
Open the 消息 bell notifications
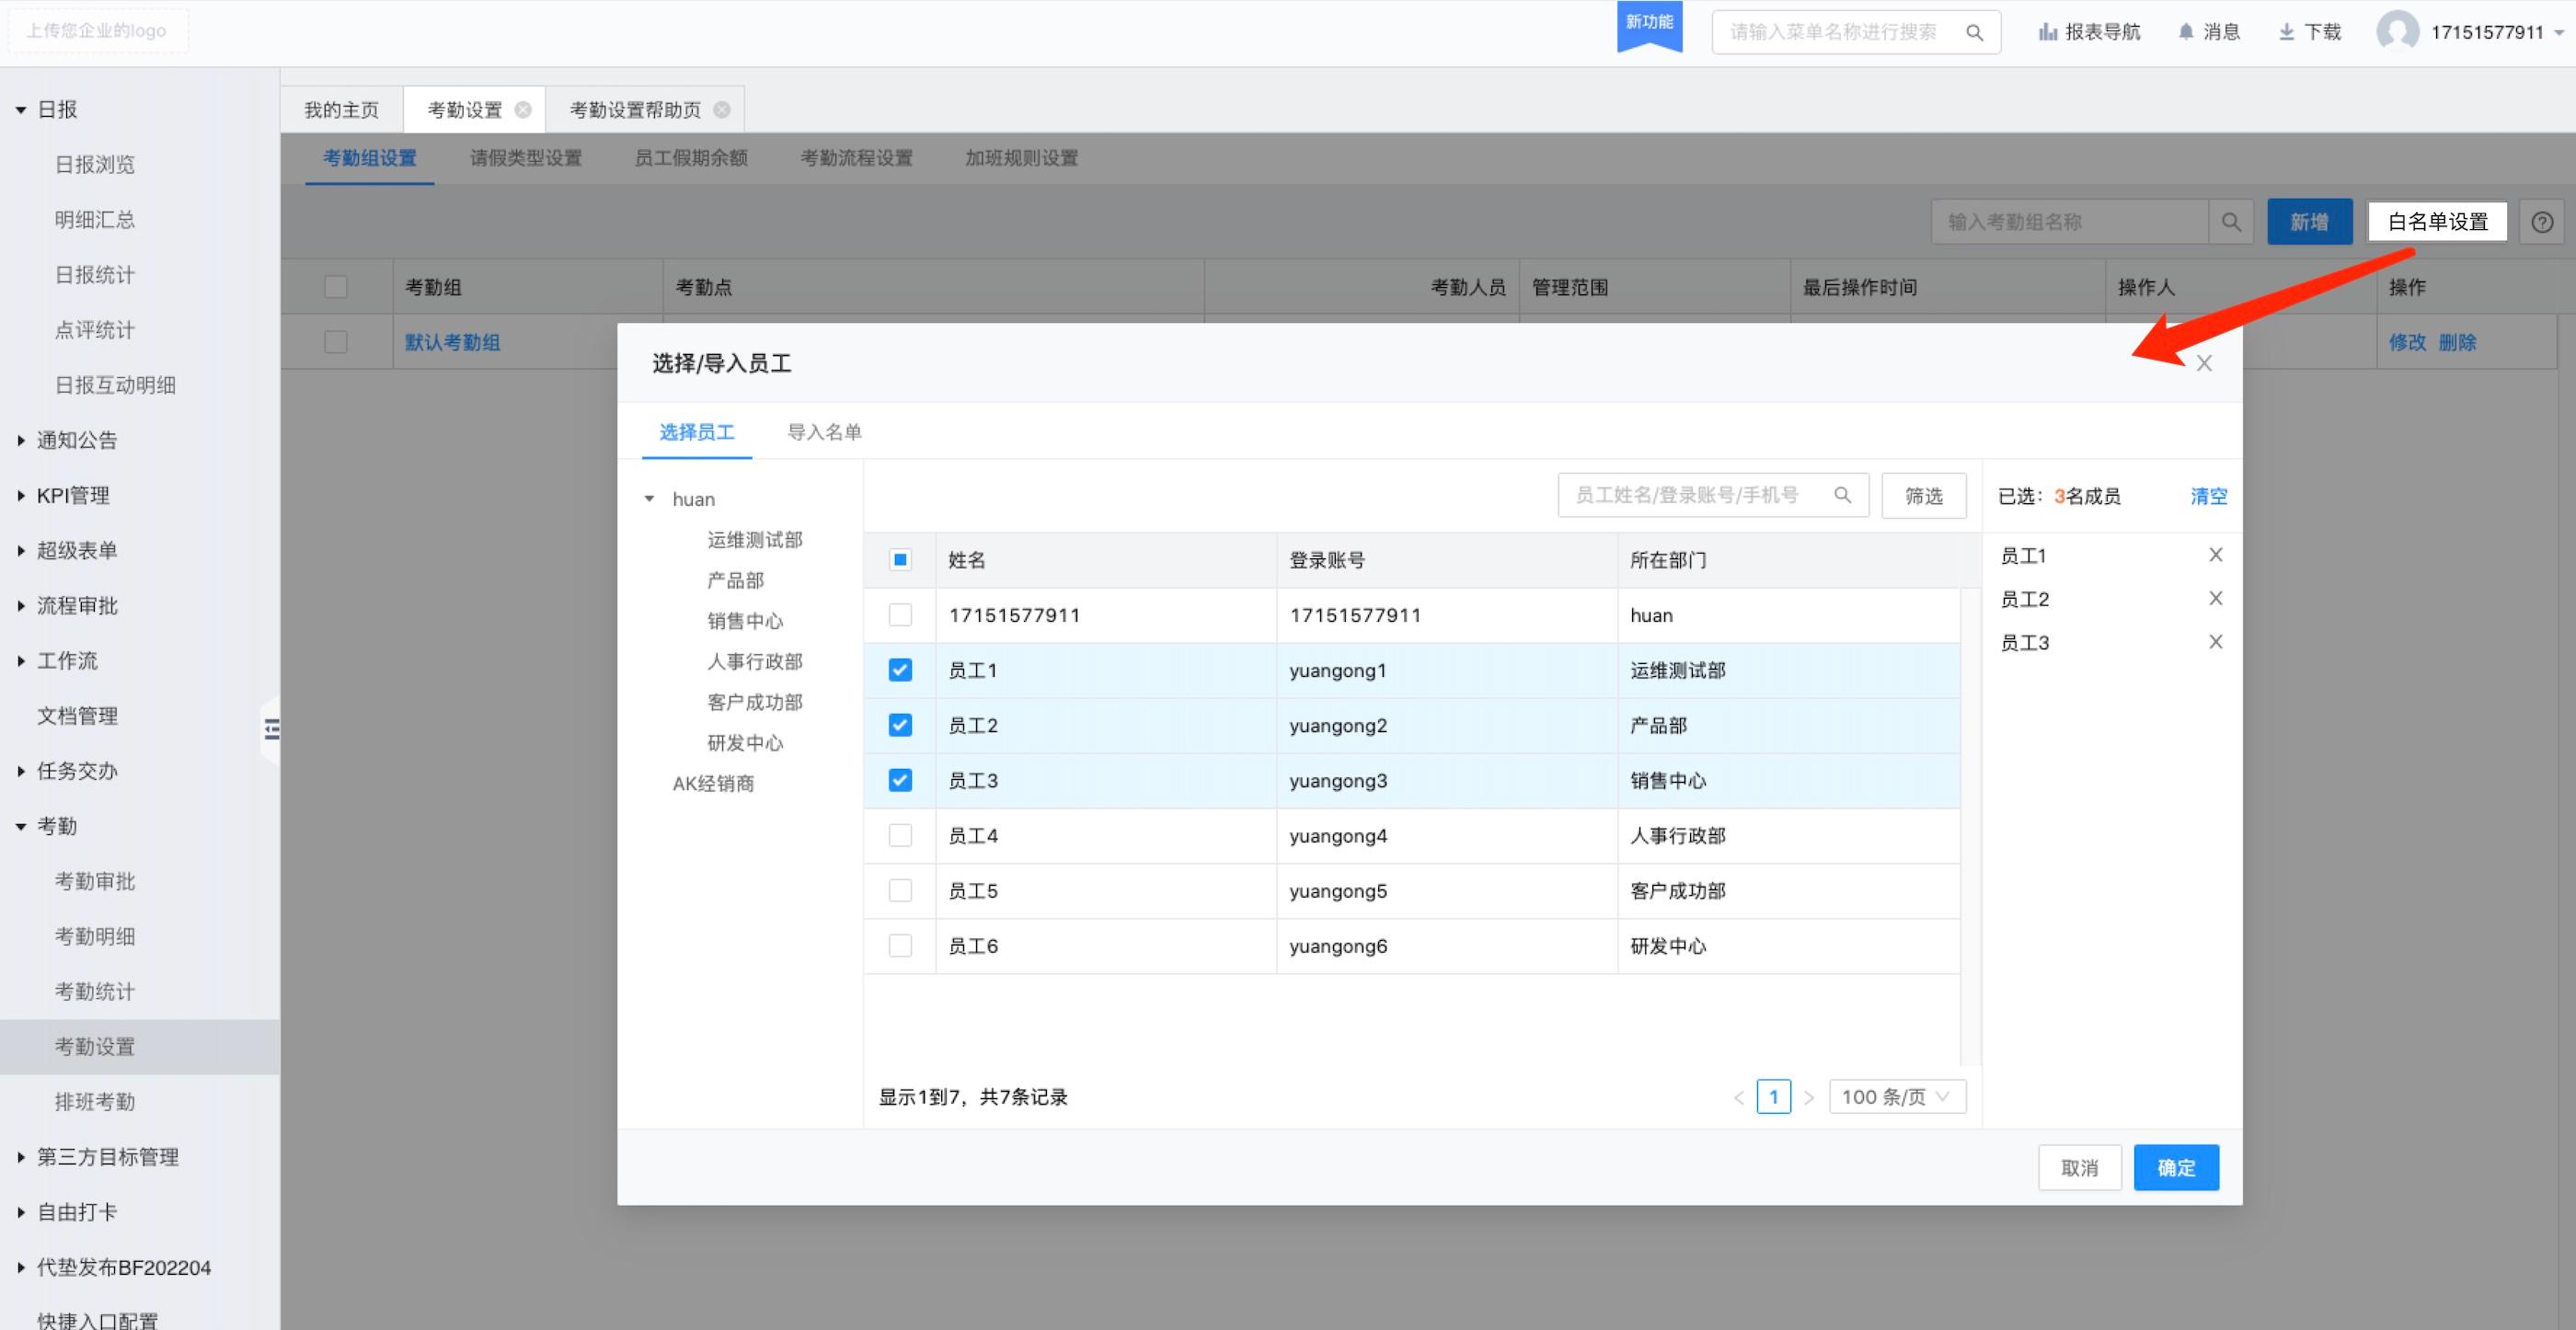click(2186, 32)
